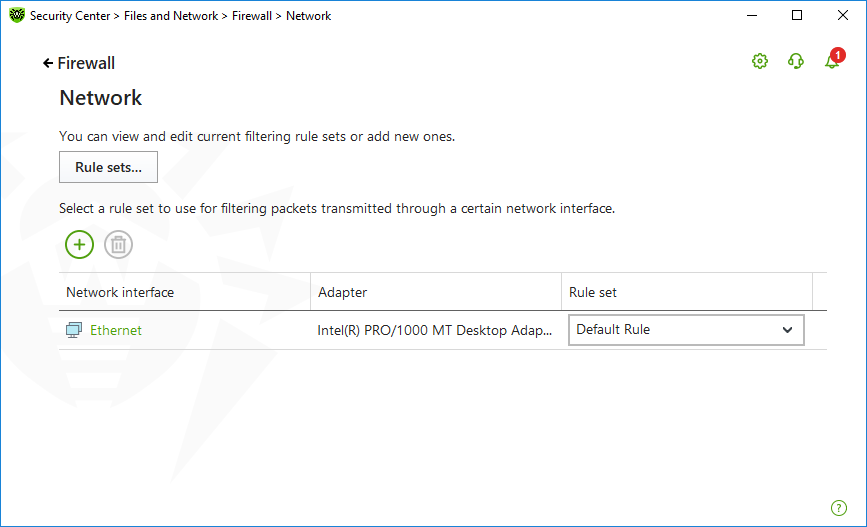Click the trash delete icon
867x527 pixels.
pos(118,244)
